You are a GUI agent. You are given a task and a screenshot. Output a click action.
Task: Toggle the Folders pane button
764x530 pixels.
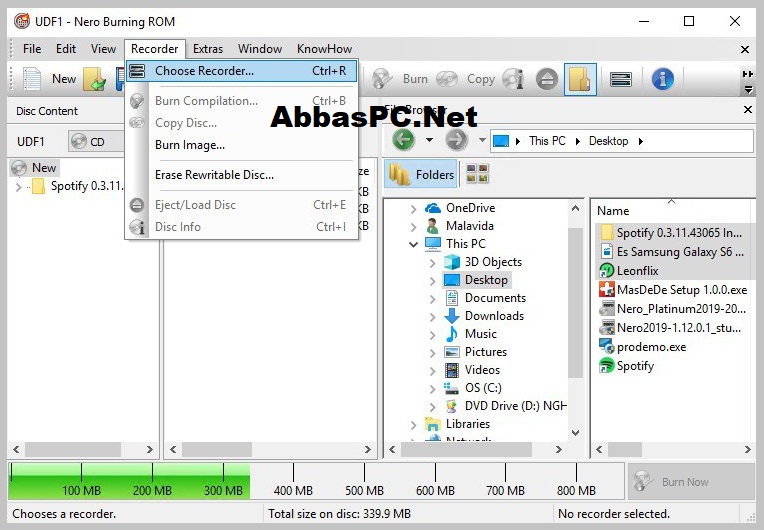[421, 174]
